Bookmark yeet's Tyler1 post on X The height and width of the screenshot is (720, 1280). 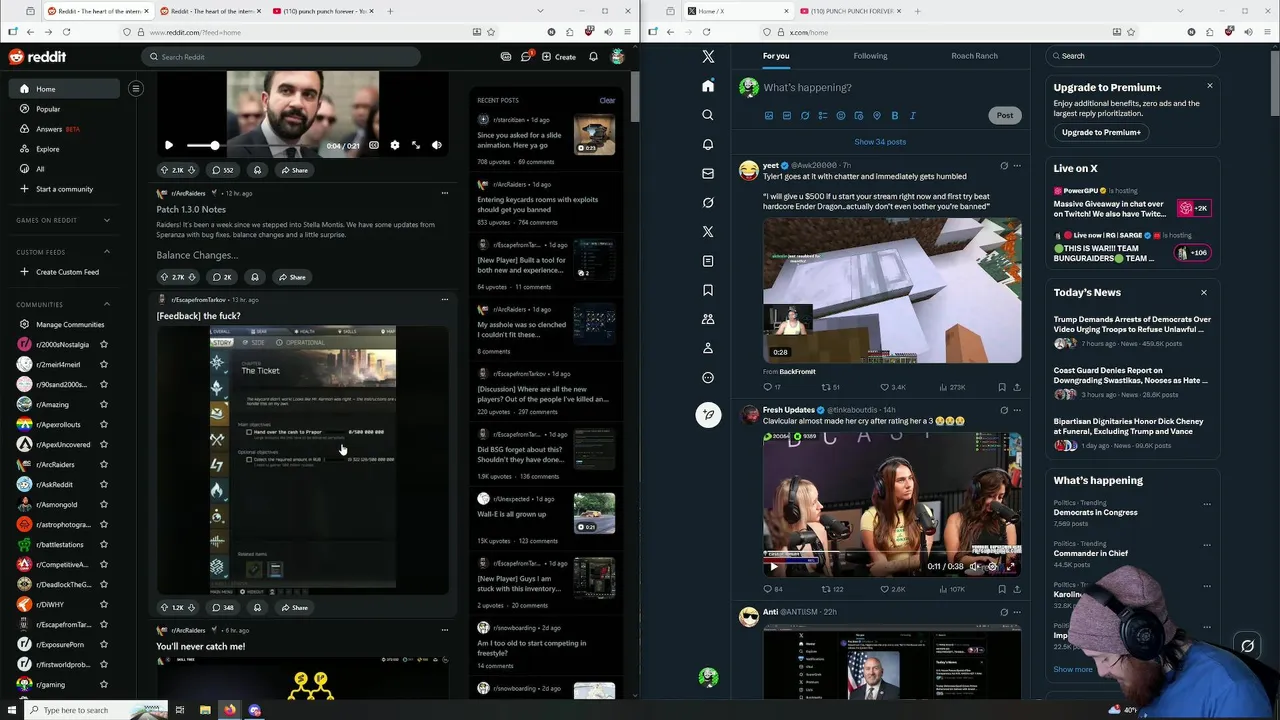click(x=1001, y=387)
